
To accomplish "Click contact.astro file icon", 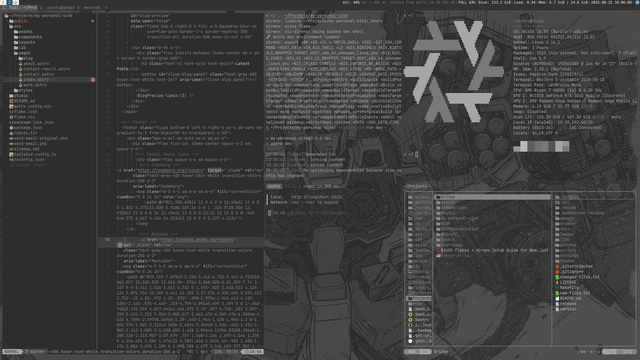I will point(20,74).
